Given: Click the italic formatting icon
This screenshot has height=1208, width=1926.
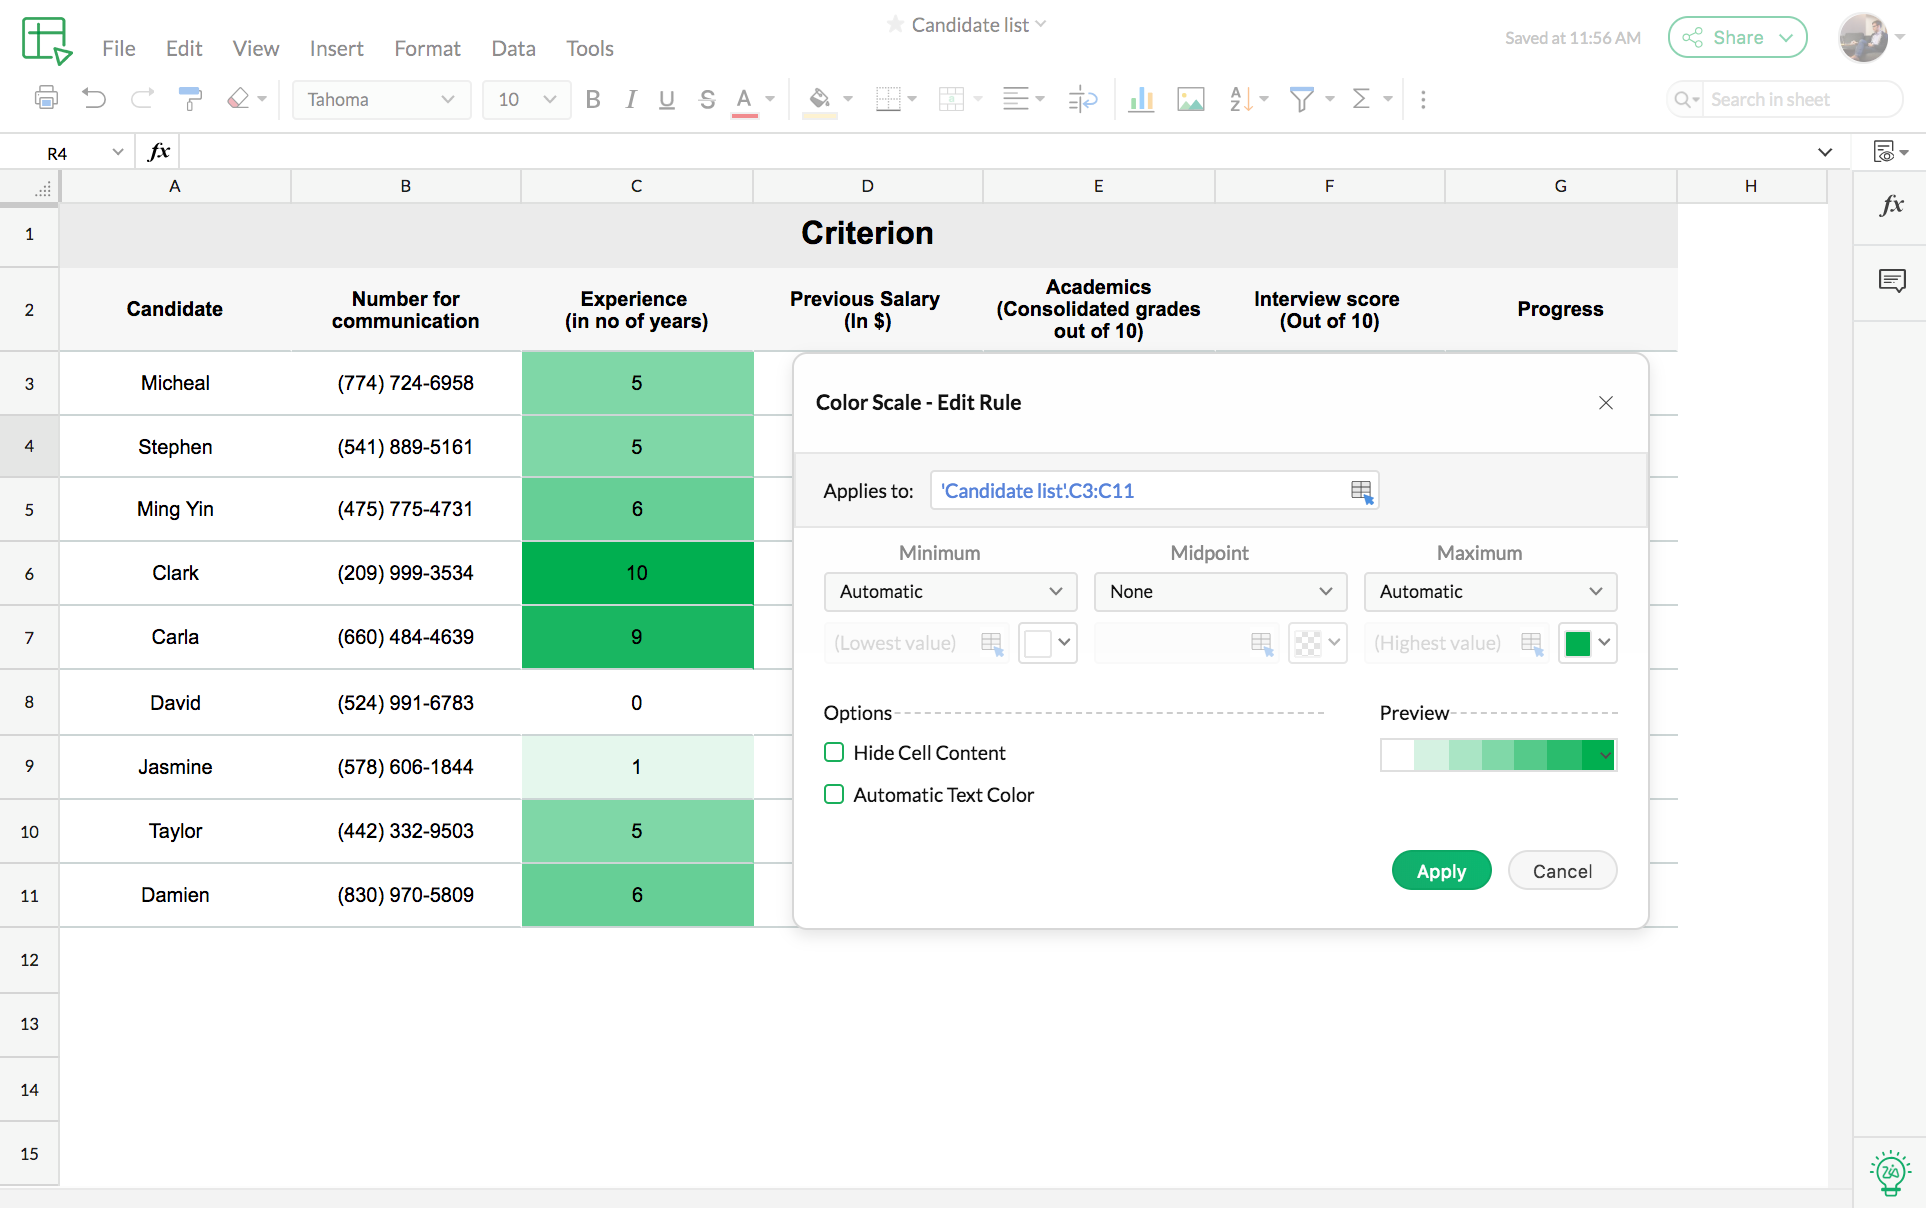Looking at the screenshot, I should point(630,99).
